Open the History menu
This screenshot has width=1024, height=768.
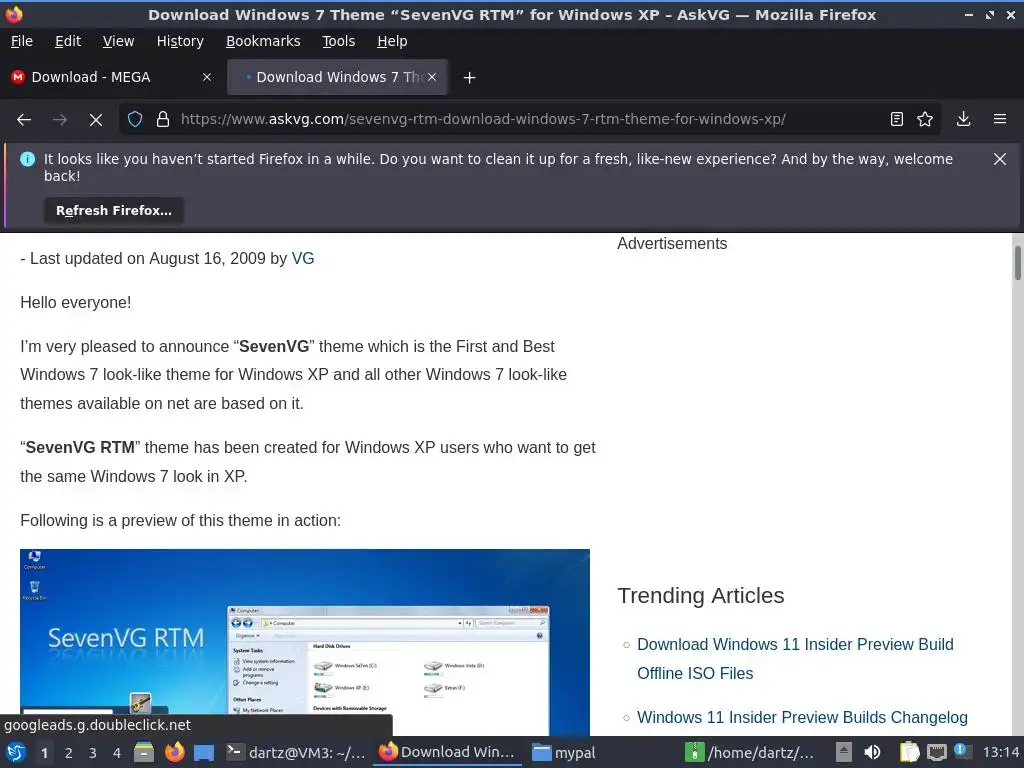180,41
